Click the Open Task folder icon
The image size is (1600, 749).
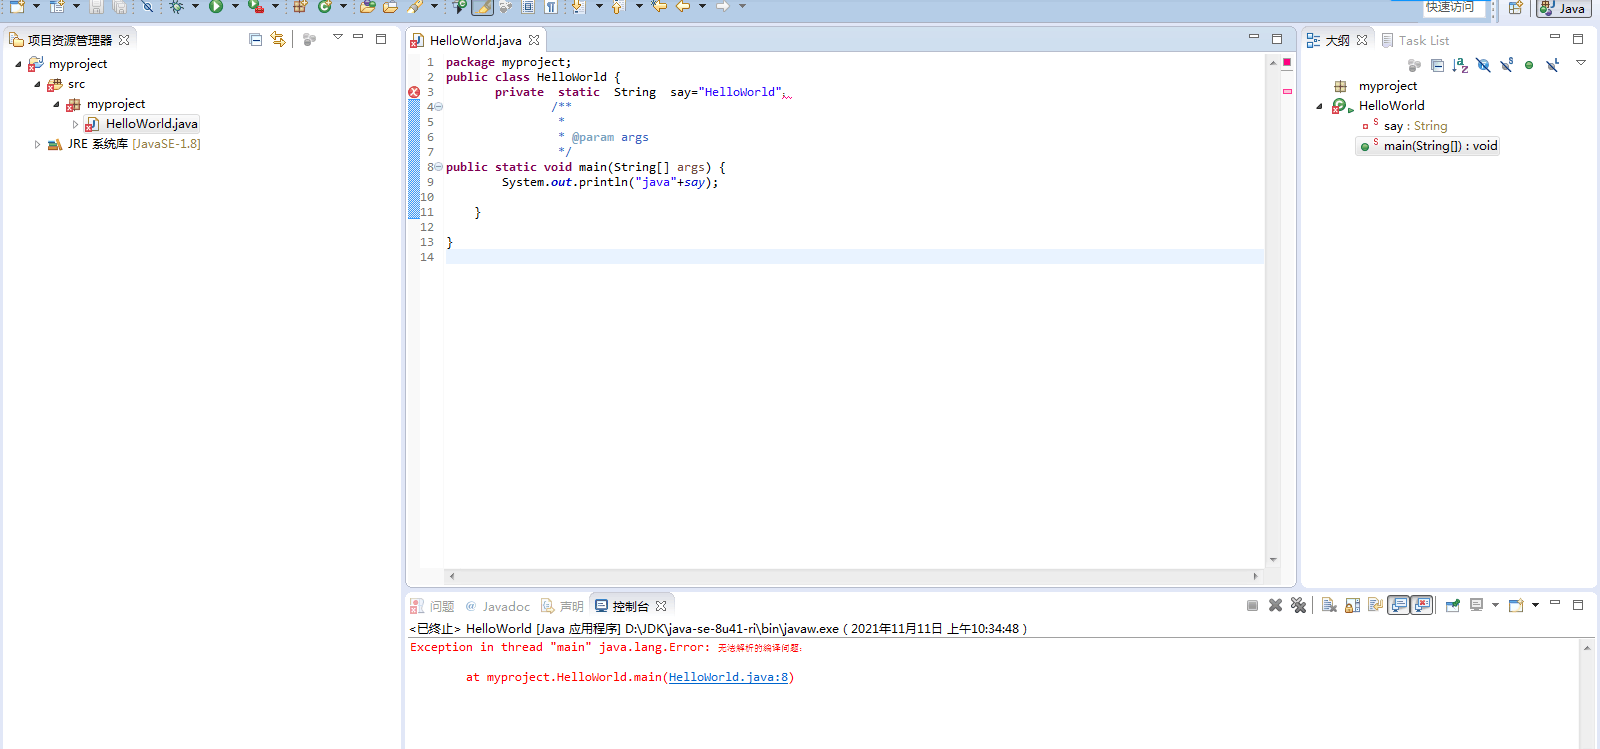(x=390, y=7)
